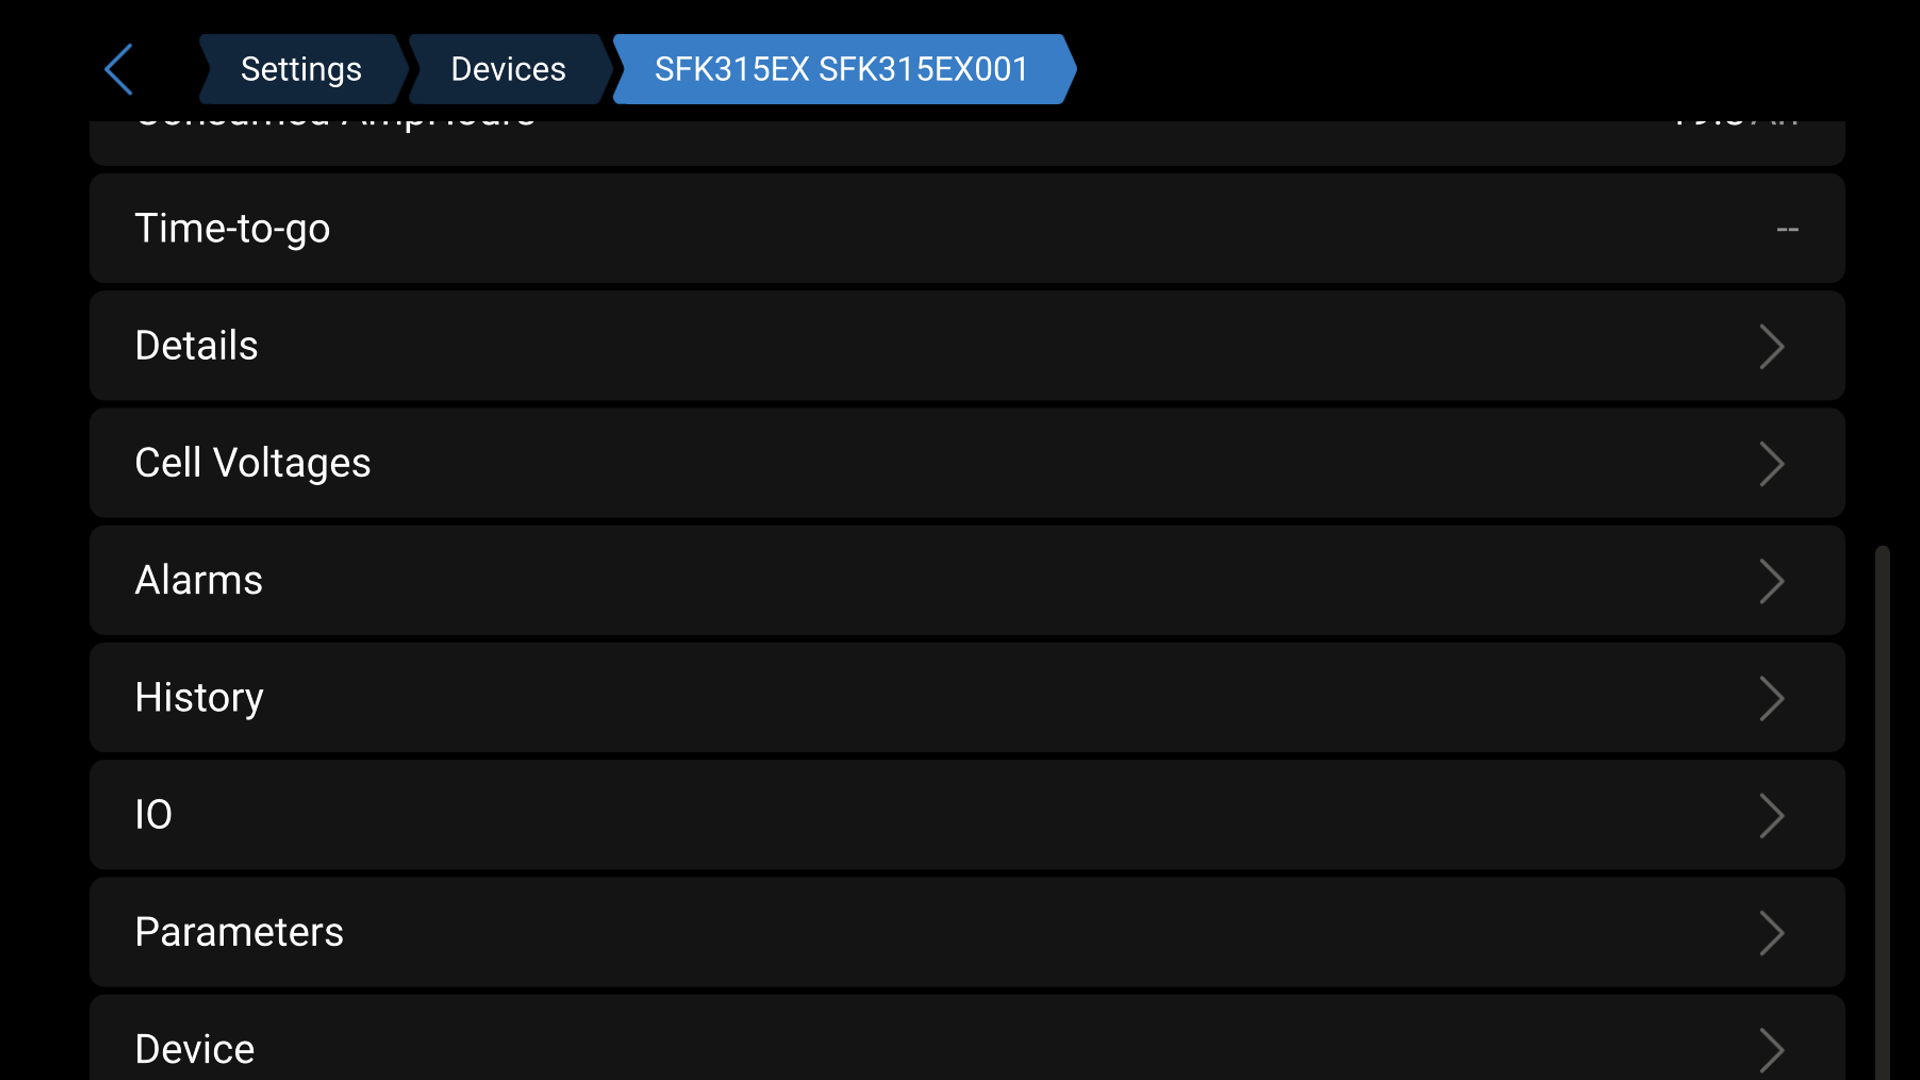Open the Details chevron arrow
This screenshot has height=1080, width=1920.
click(x=1772, y=346)
